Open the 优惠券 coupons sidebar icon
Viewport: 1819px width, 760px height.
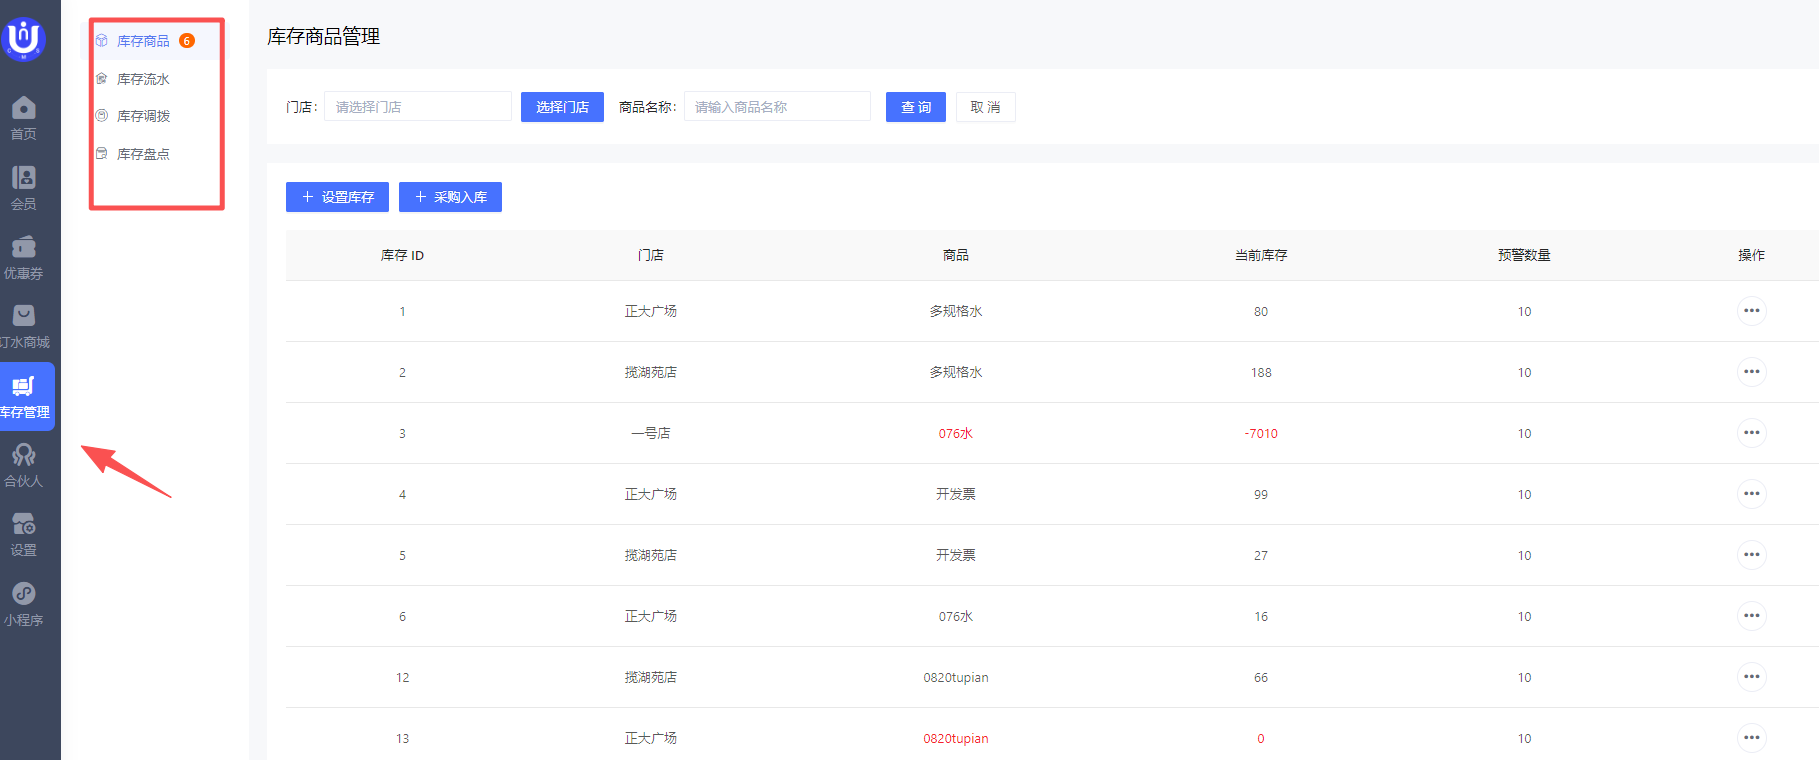[x=24, y=257]
